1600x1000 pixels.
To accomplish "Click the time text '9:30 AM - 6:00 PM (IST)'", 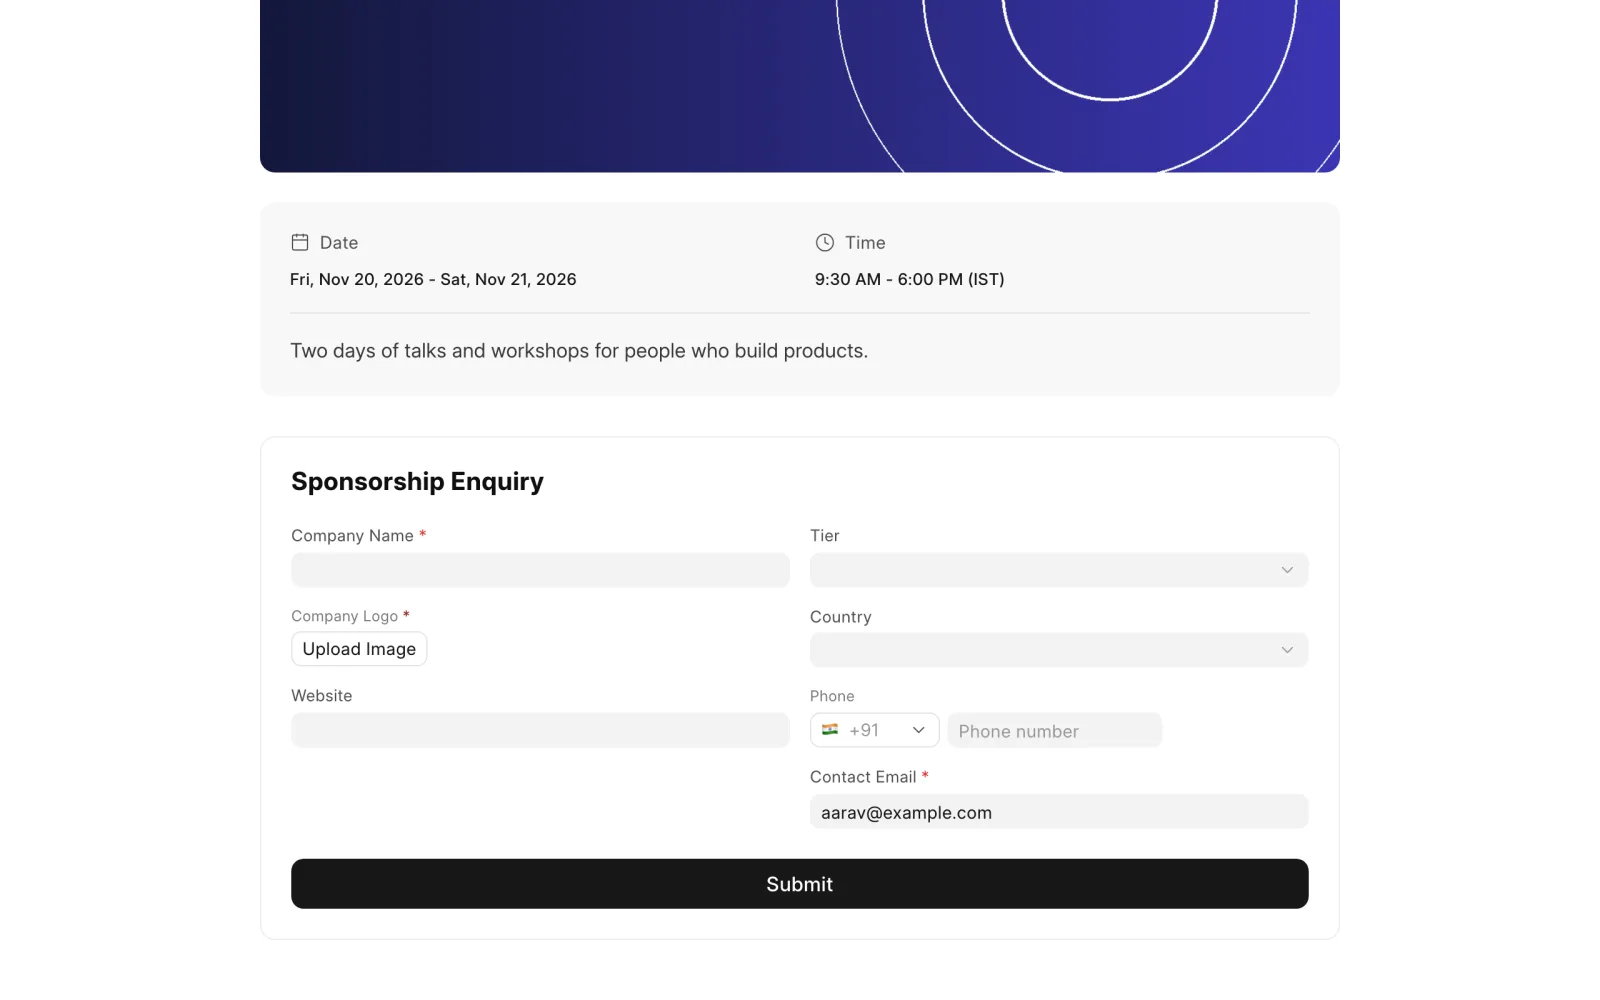I will [x=909, y=279].
